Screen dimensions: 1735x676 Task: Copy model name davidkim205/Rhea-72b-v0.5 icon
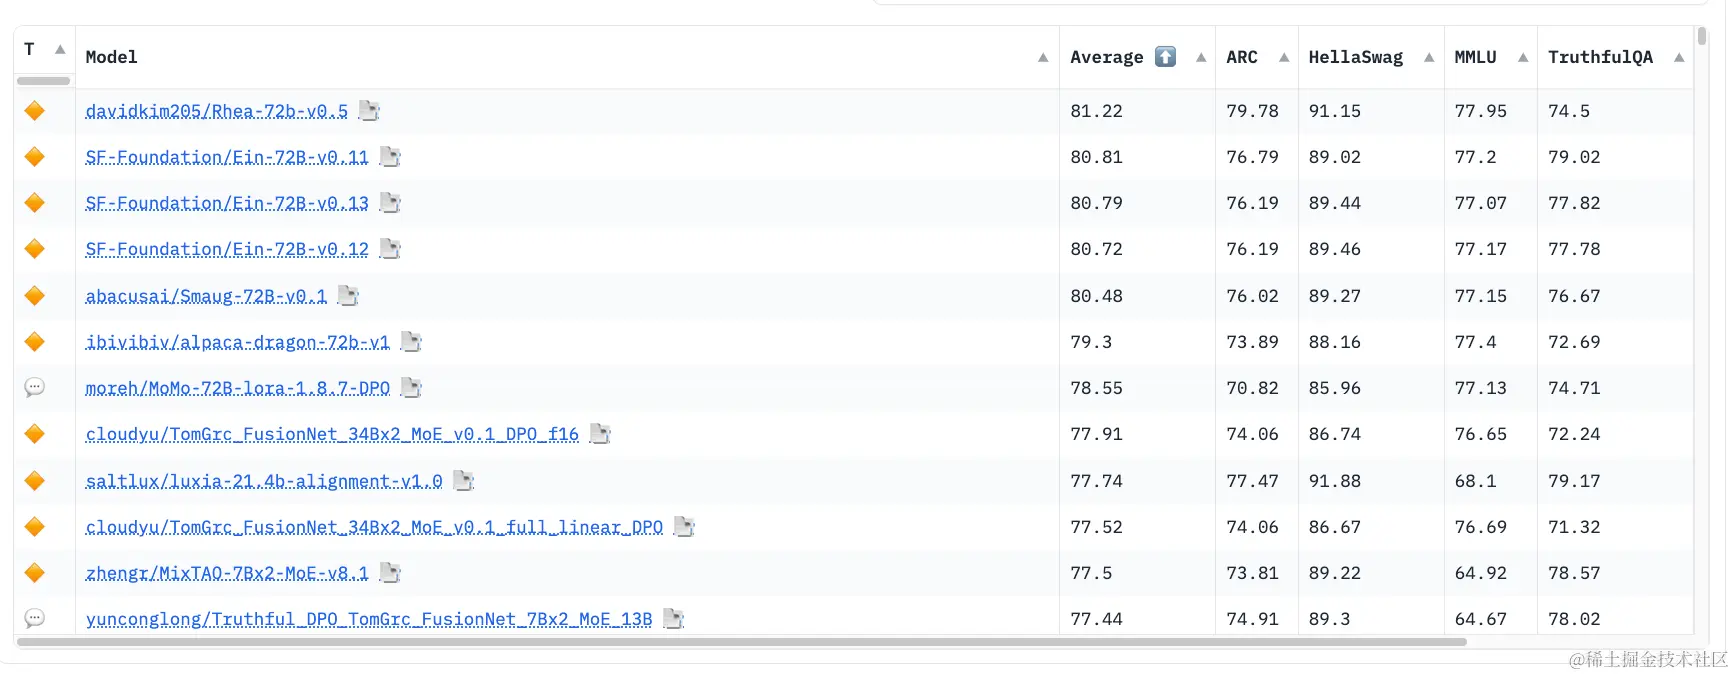click(369, 111)
